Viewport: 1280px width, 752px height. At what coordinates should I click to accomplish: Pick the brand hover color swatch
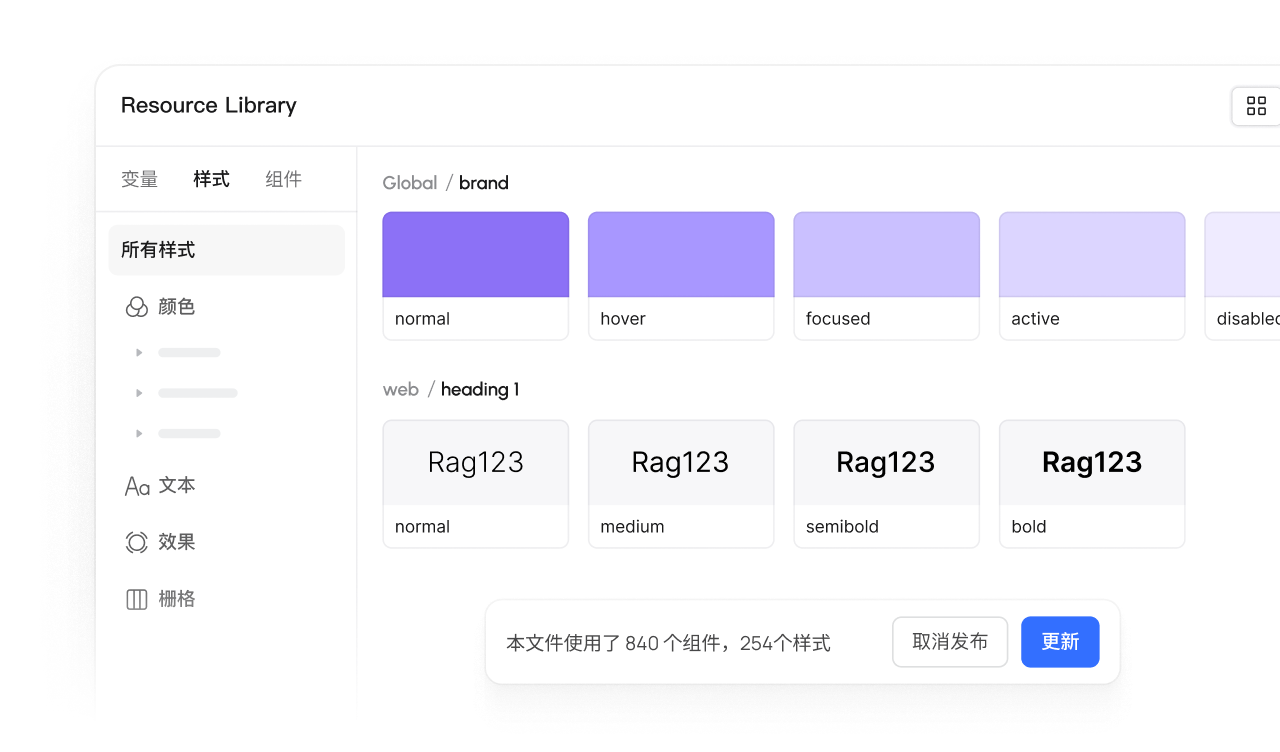pyautogui.click(x=681, y=256)
